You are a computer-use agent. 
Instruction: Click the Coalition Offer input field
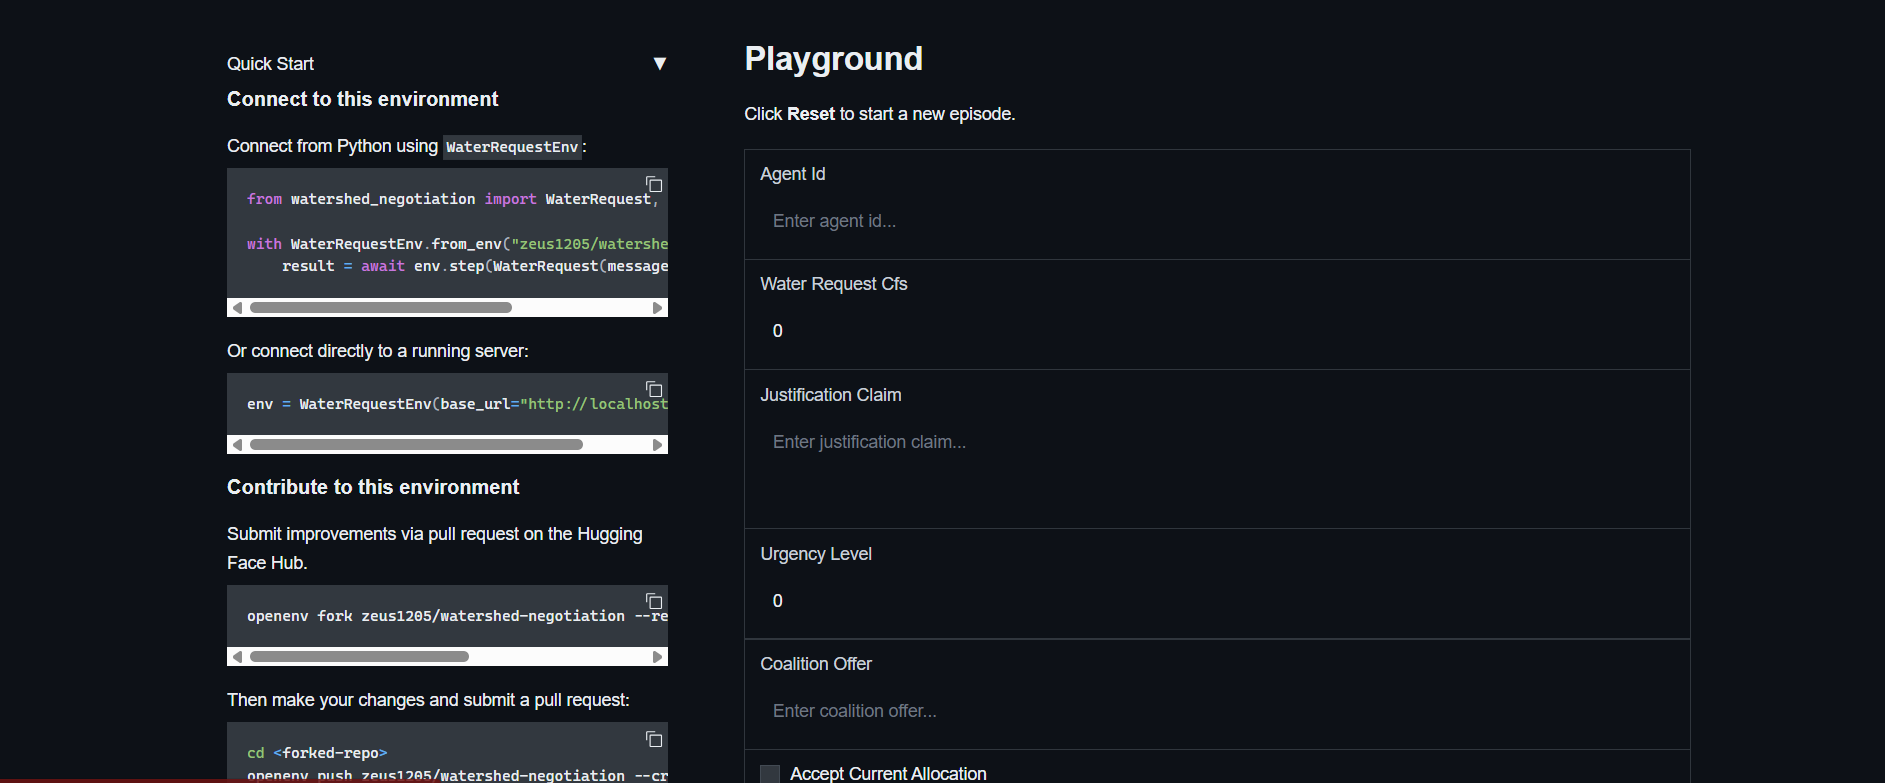pyautogui.click(x=1217, y=711)
